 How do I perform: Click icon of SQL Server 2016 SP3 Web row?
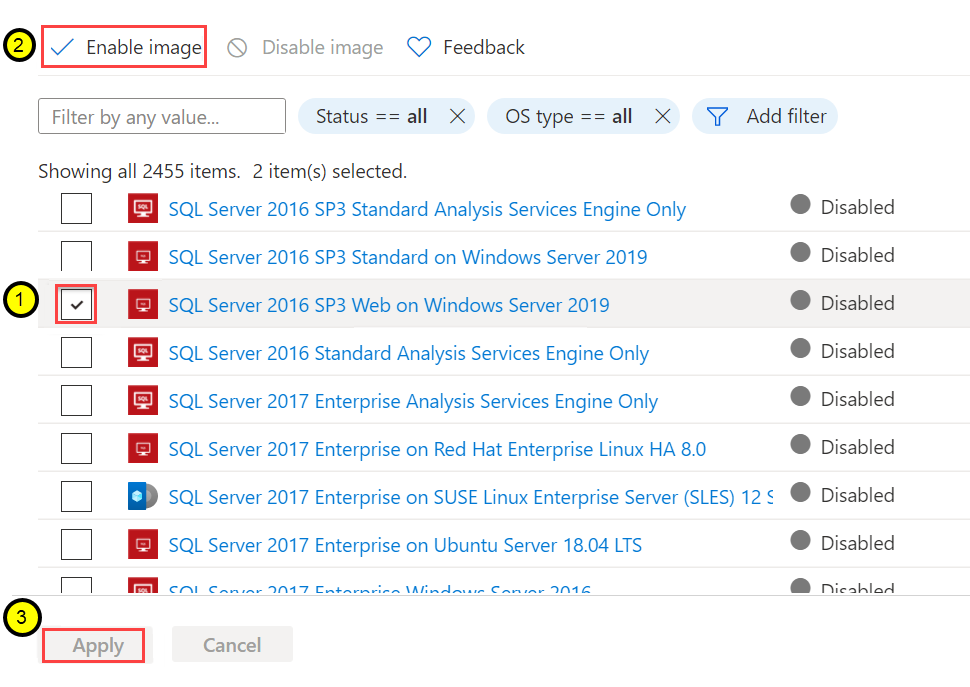point(143,304)
